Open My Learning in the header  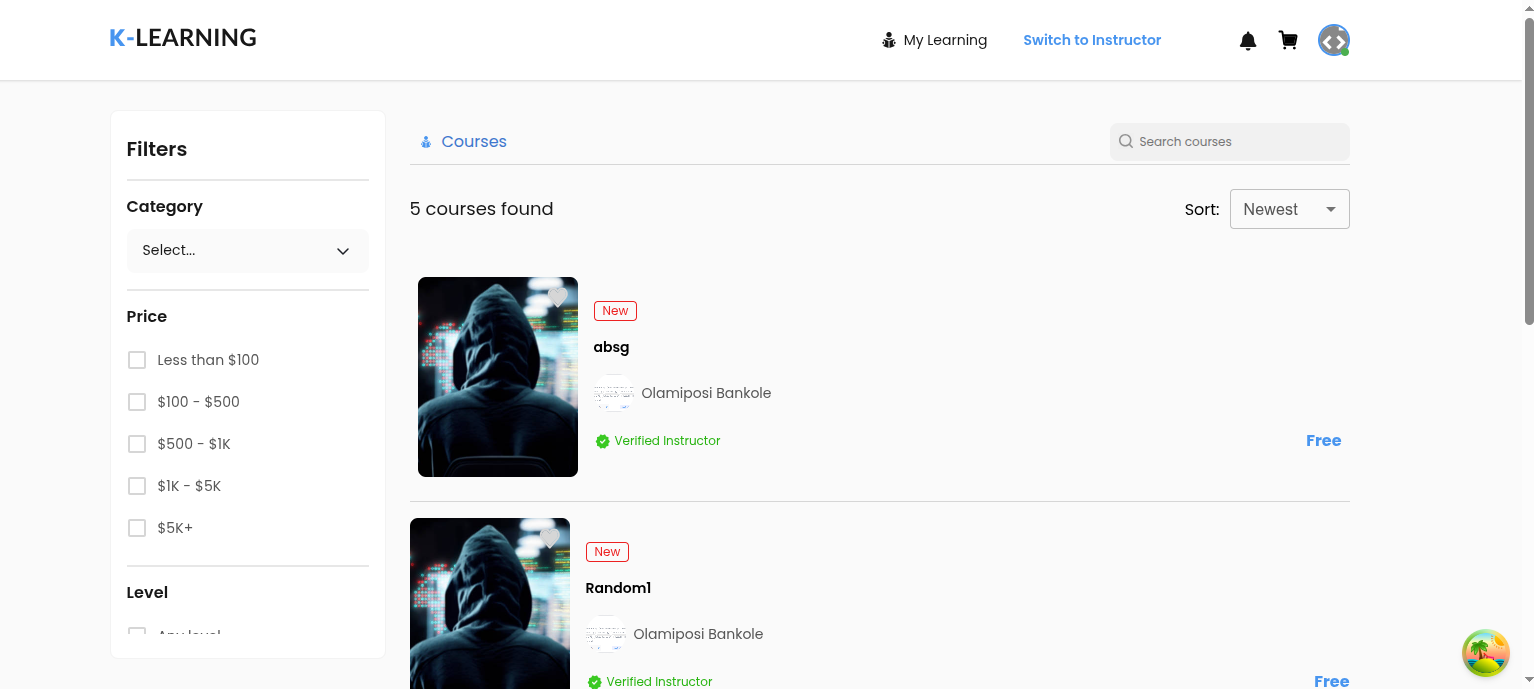[934, 40]
